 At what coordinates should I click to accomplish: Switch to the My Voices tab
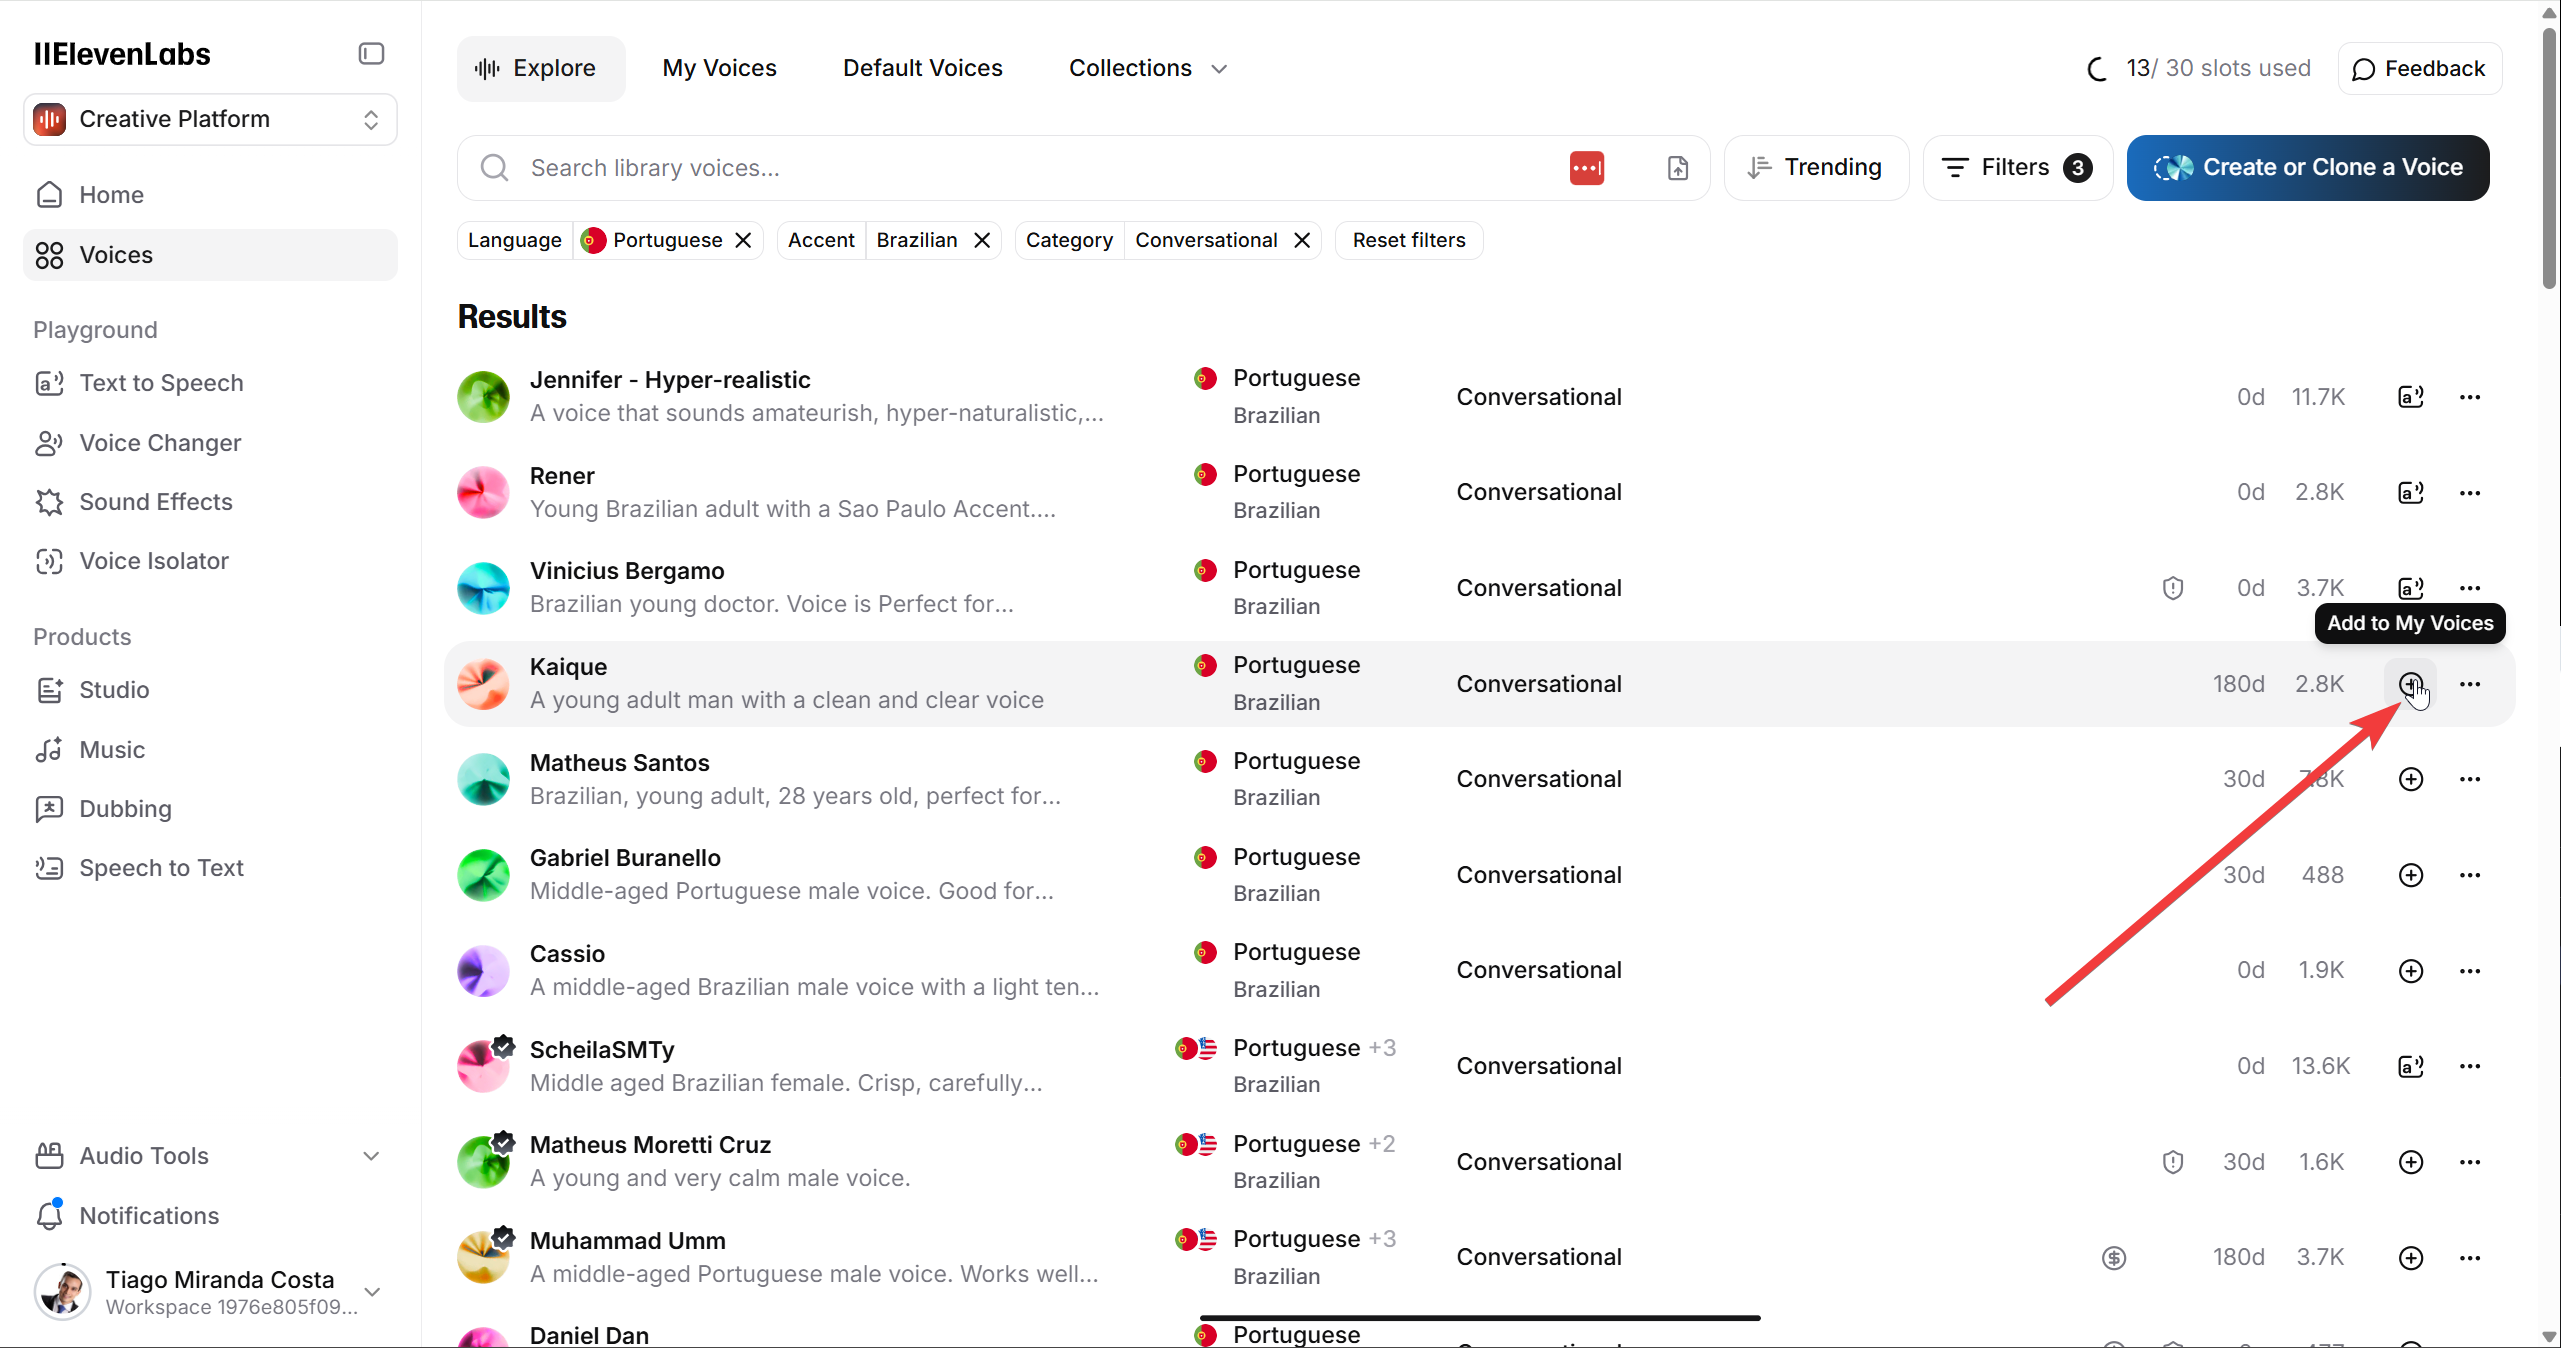click(x=719, y=68)
